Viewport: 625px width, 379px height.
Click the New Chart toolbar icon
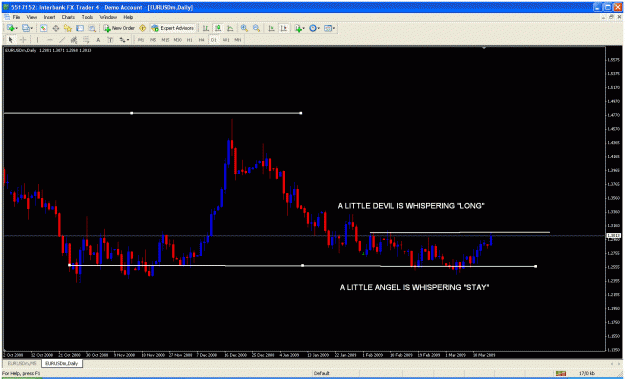[x=10, y=28]
